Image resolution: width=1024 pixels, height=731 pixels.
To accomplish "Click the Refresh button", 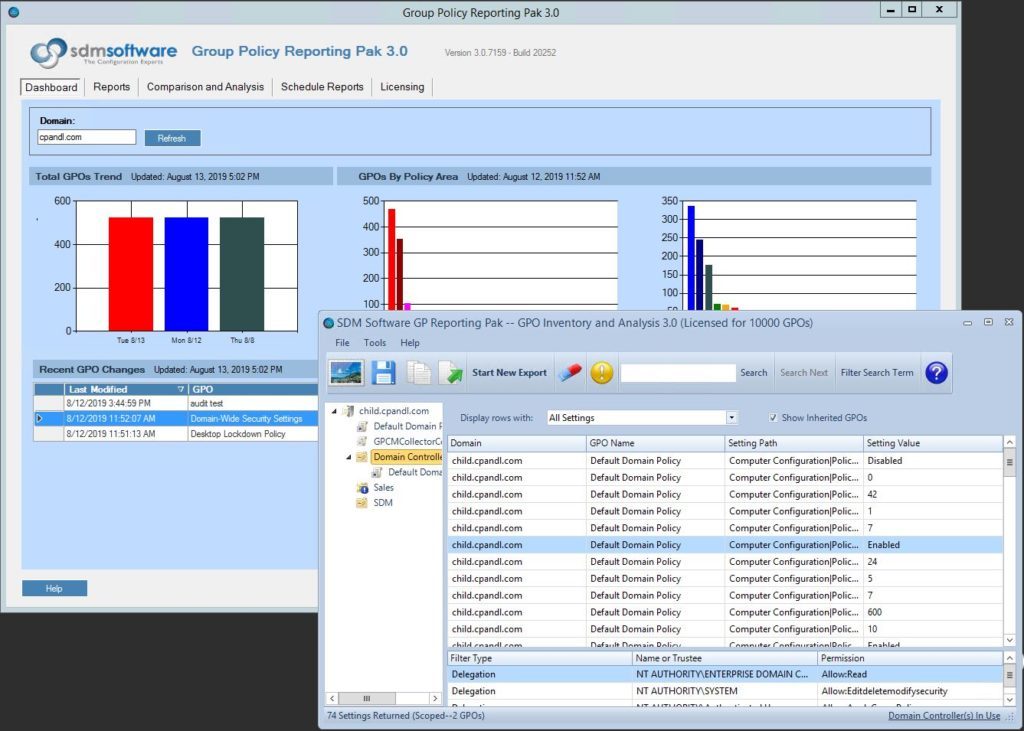I will coord(172,138).
